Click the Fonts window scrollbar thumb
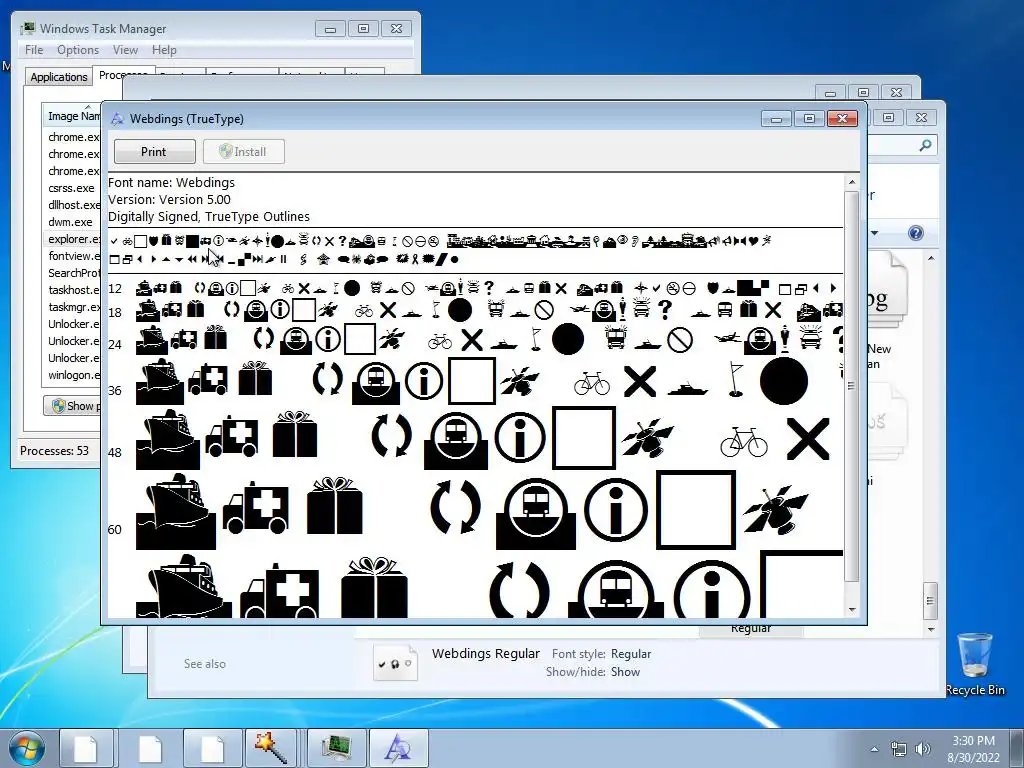The width and height of the screenshot is (1024, 768). click(931, 600)
